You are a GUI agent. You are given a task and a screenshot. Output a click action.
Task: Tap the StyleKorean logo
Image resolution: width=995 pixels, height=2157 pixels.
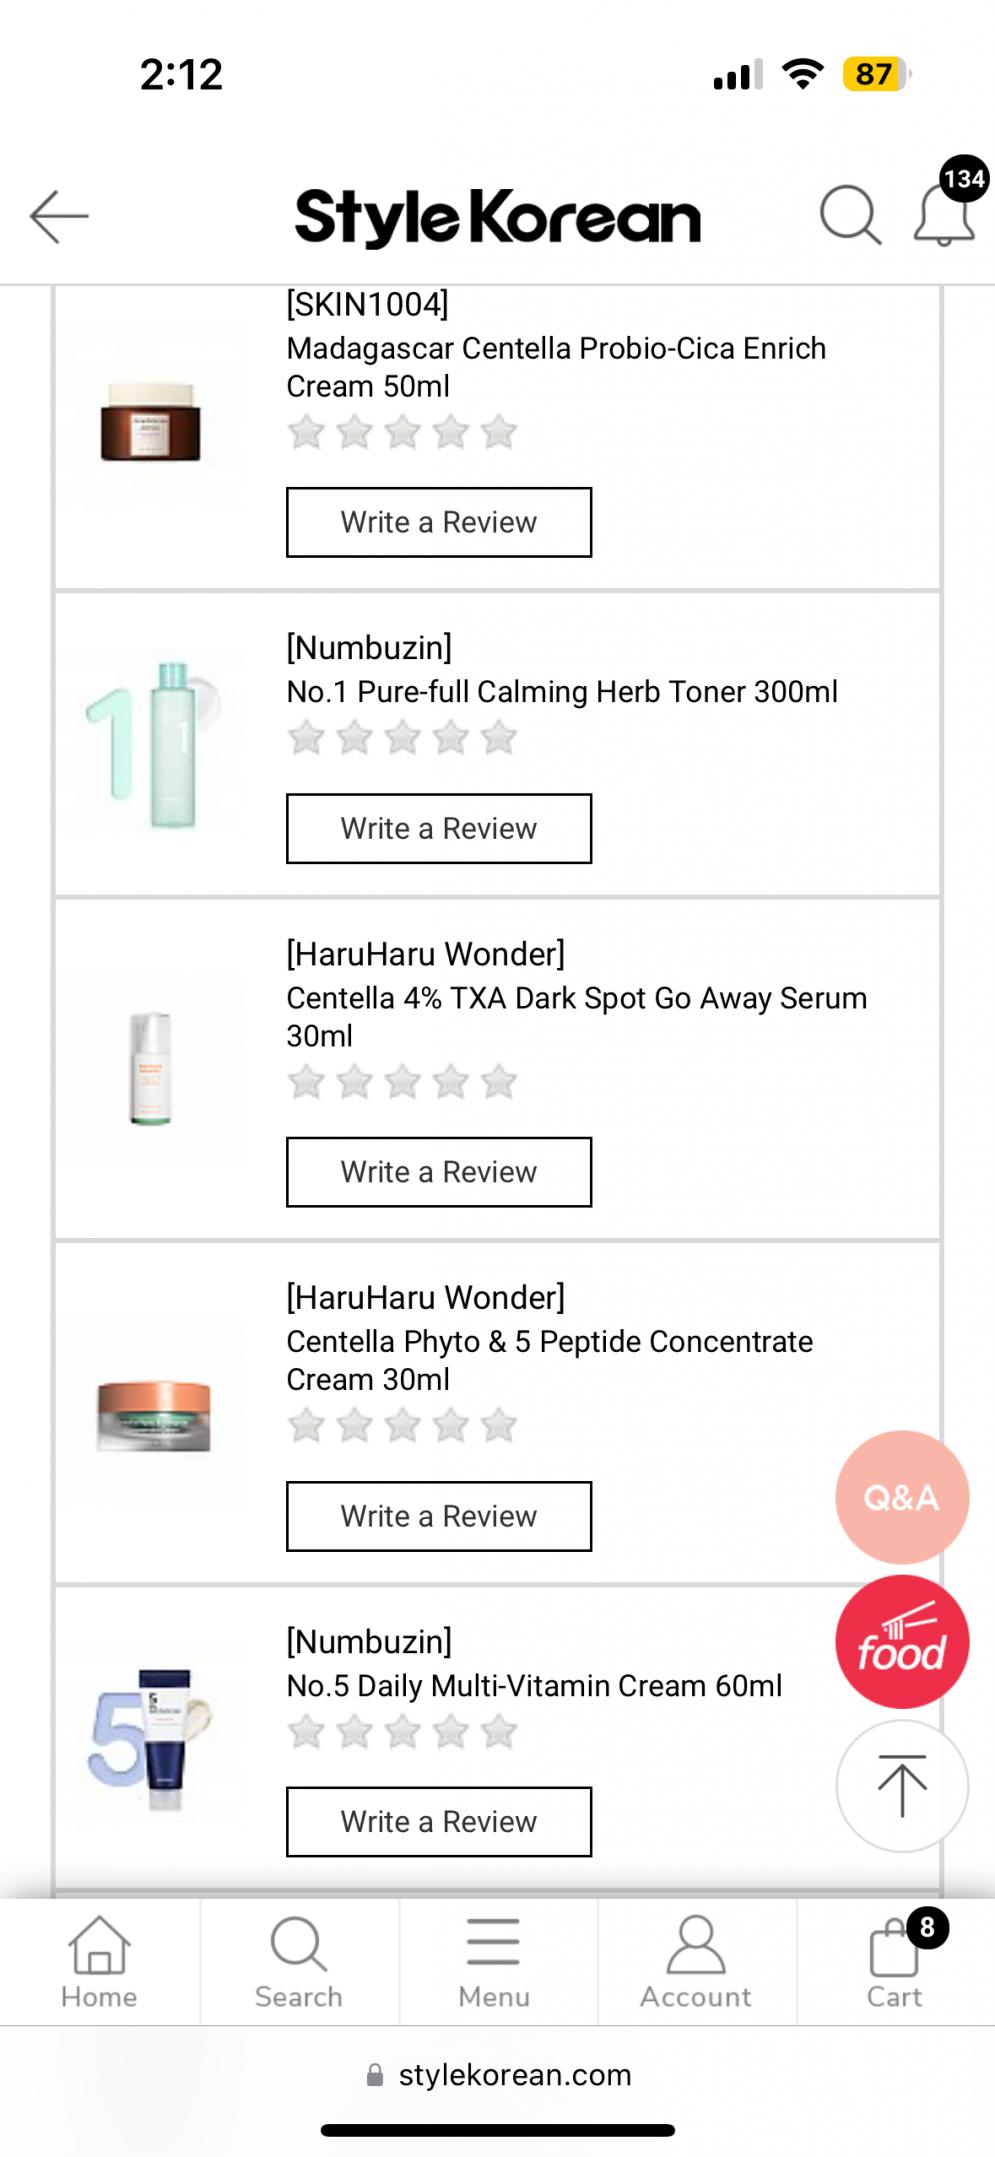point(497,217)
